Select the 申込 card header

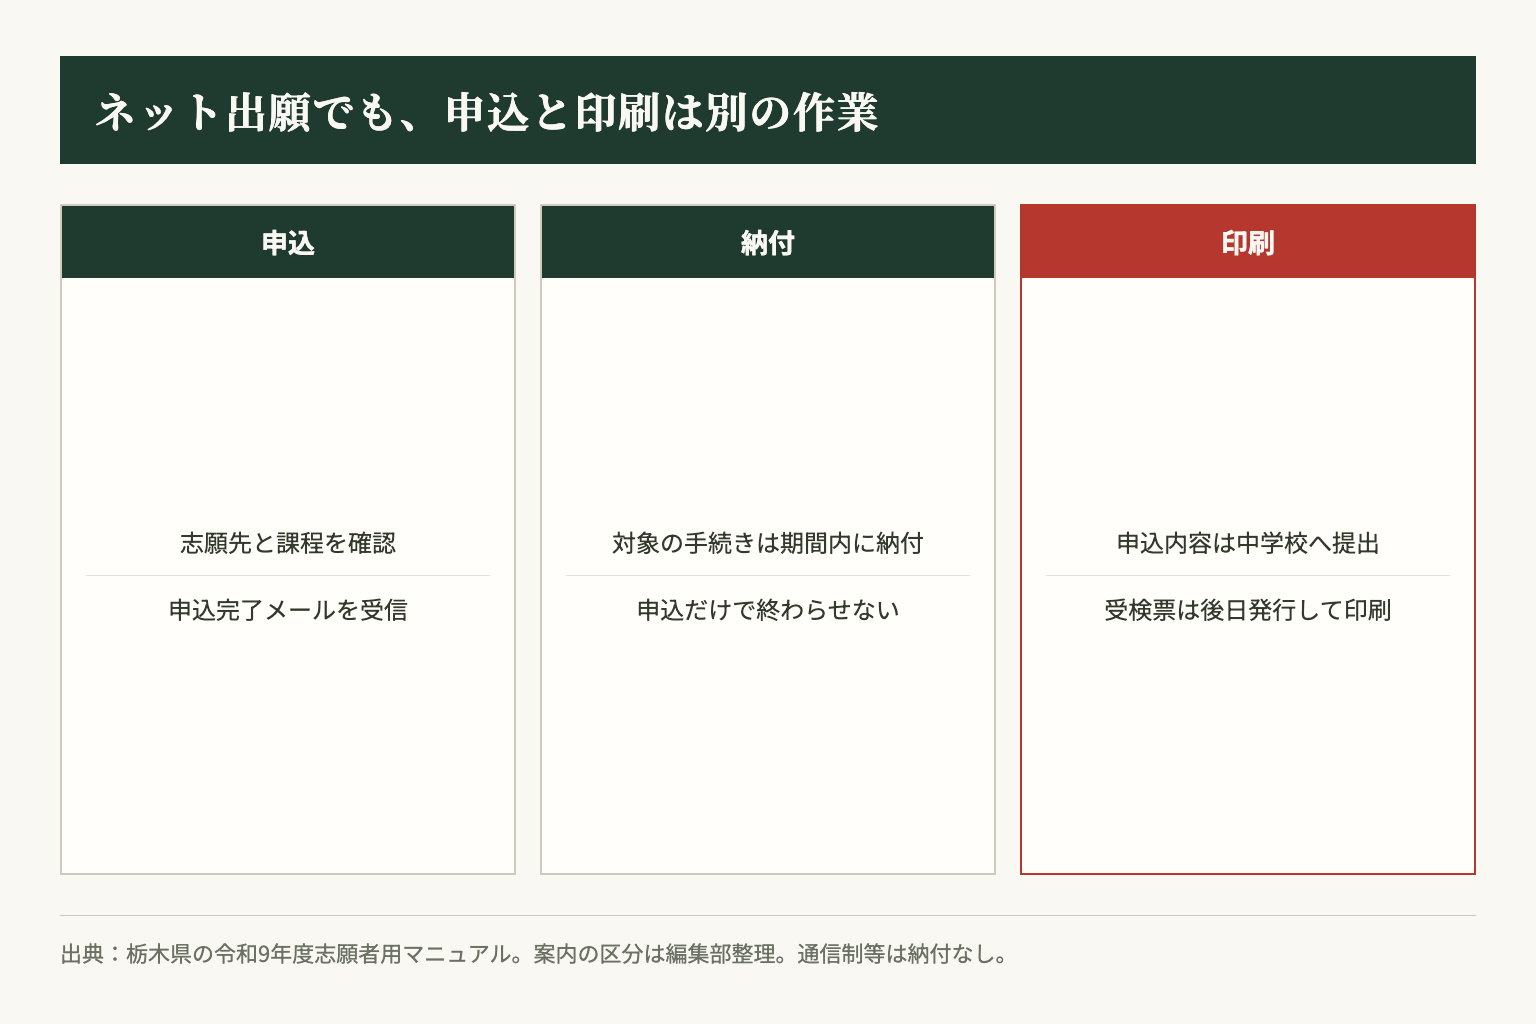[x=288, y=242]
